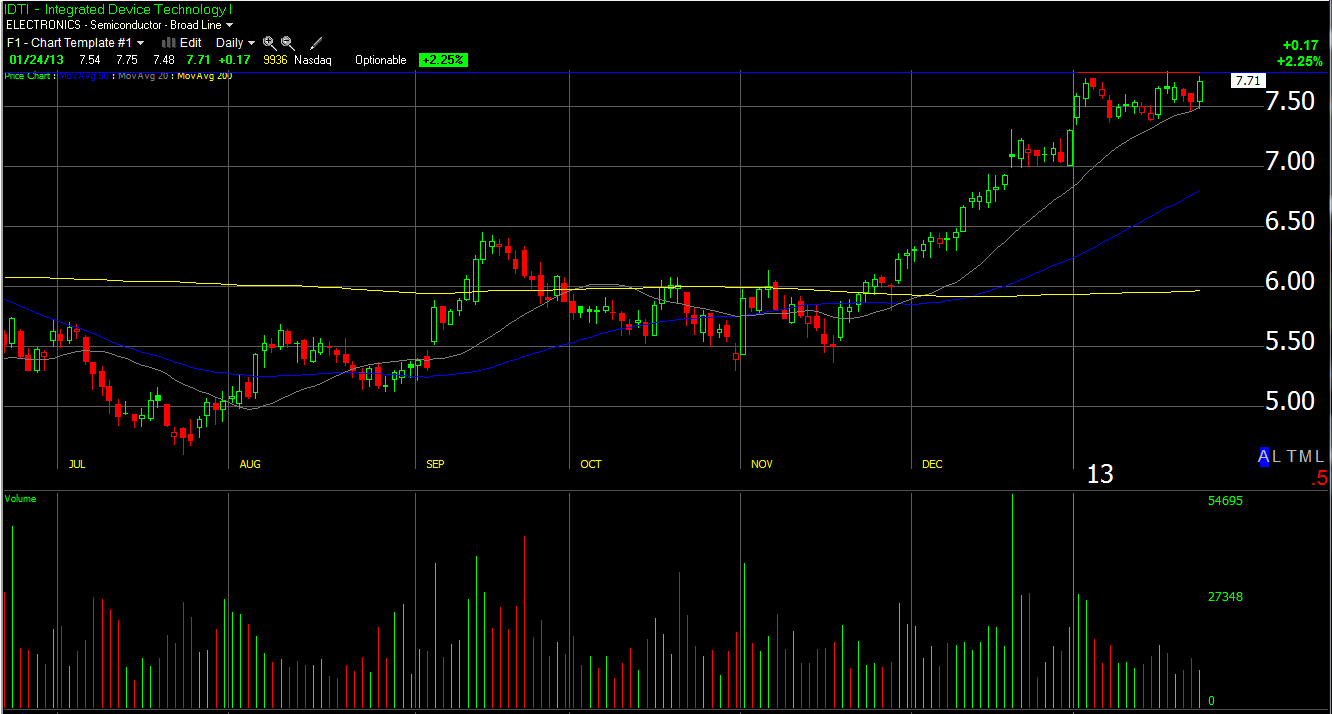Click the MovAvg 20 legend label
Image resolution: width=1332 pixels, height=714 pixels.
[x=144, y=75]
